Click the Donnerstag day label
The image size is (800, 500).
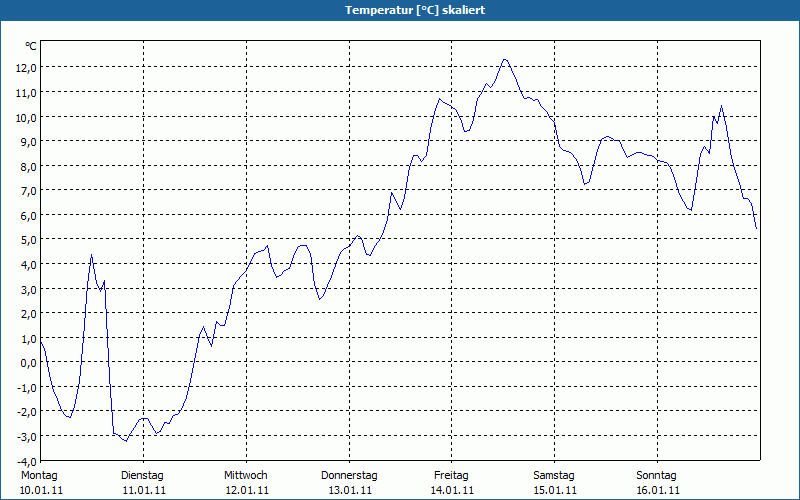click(x=349, y=475)
